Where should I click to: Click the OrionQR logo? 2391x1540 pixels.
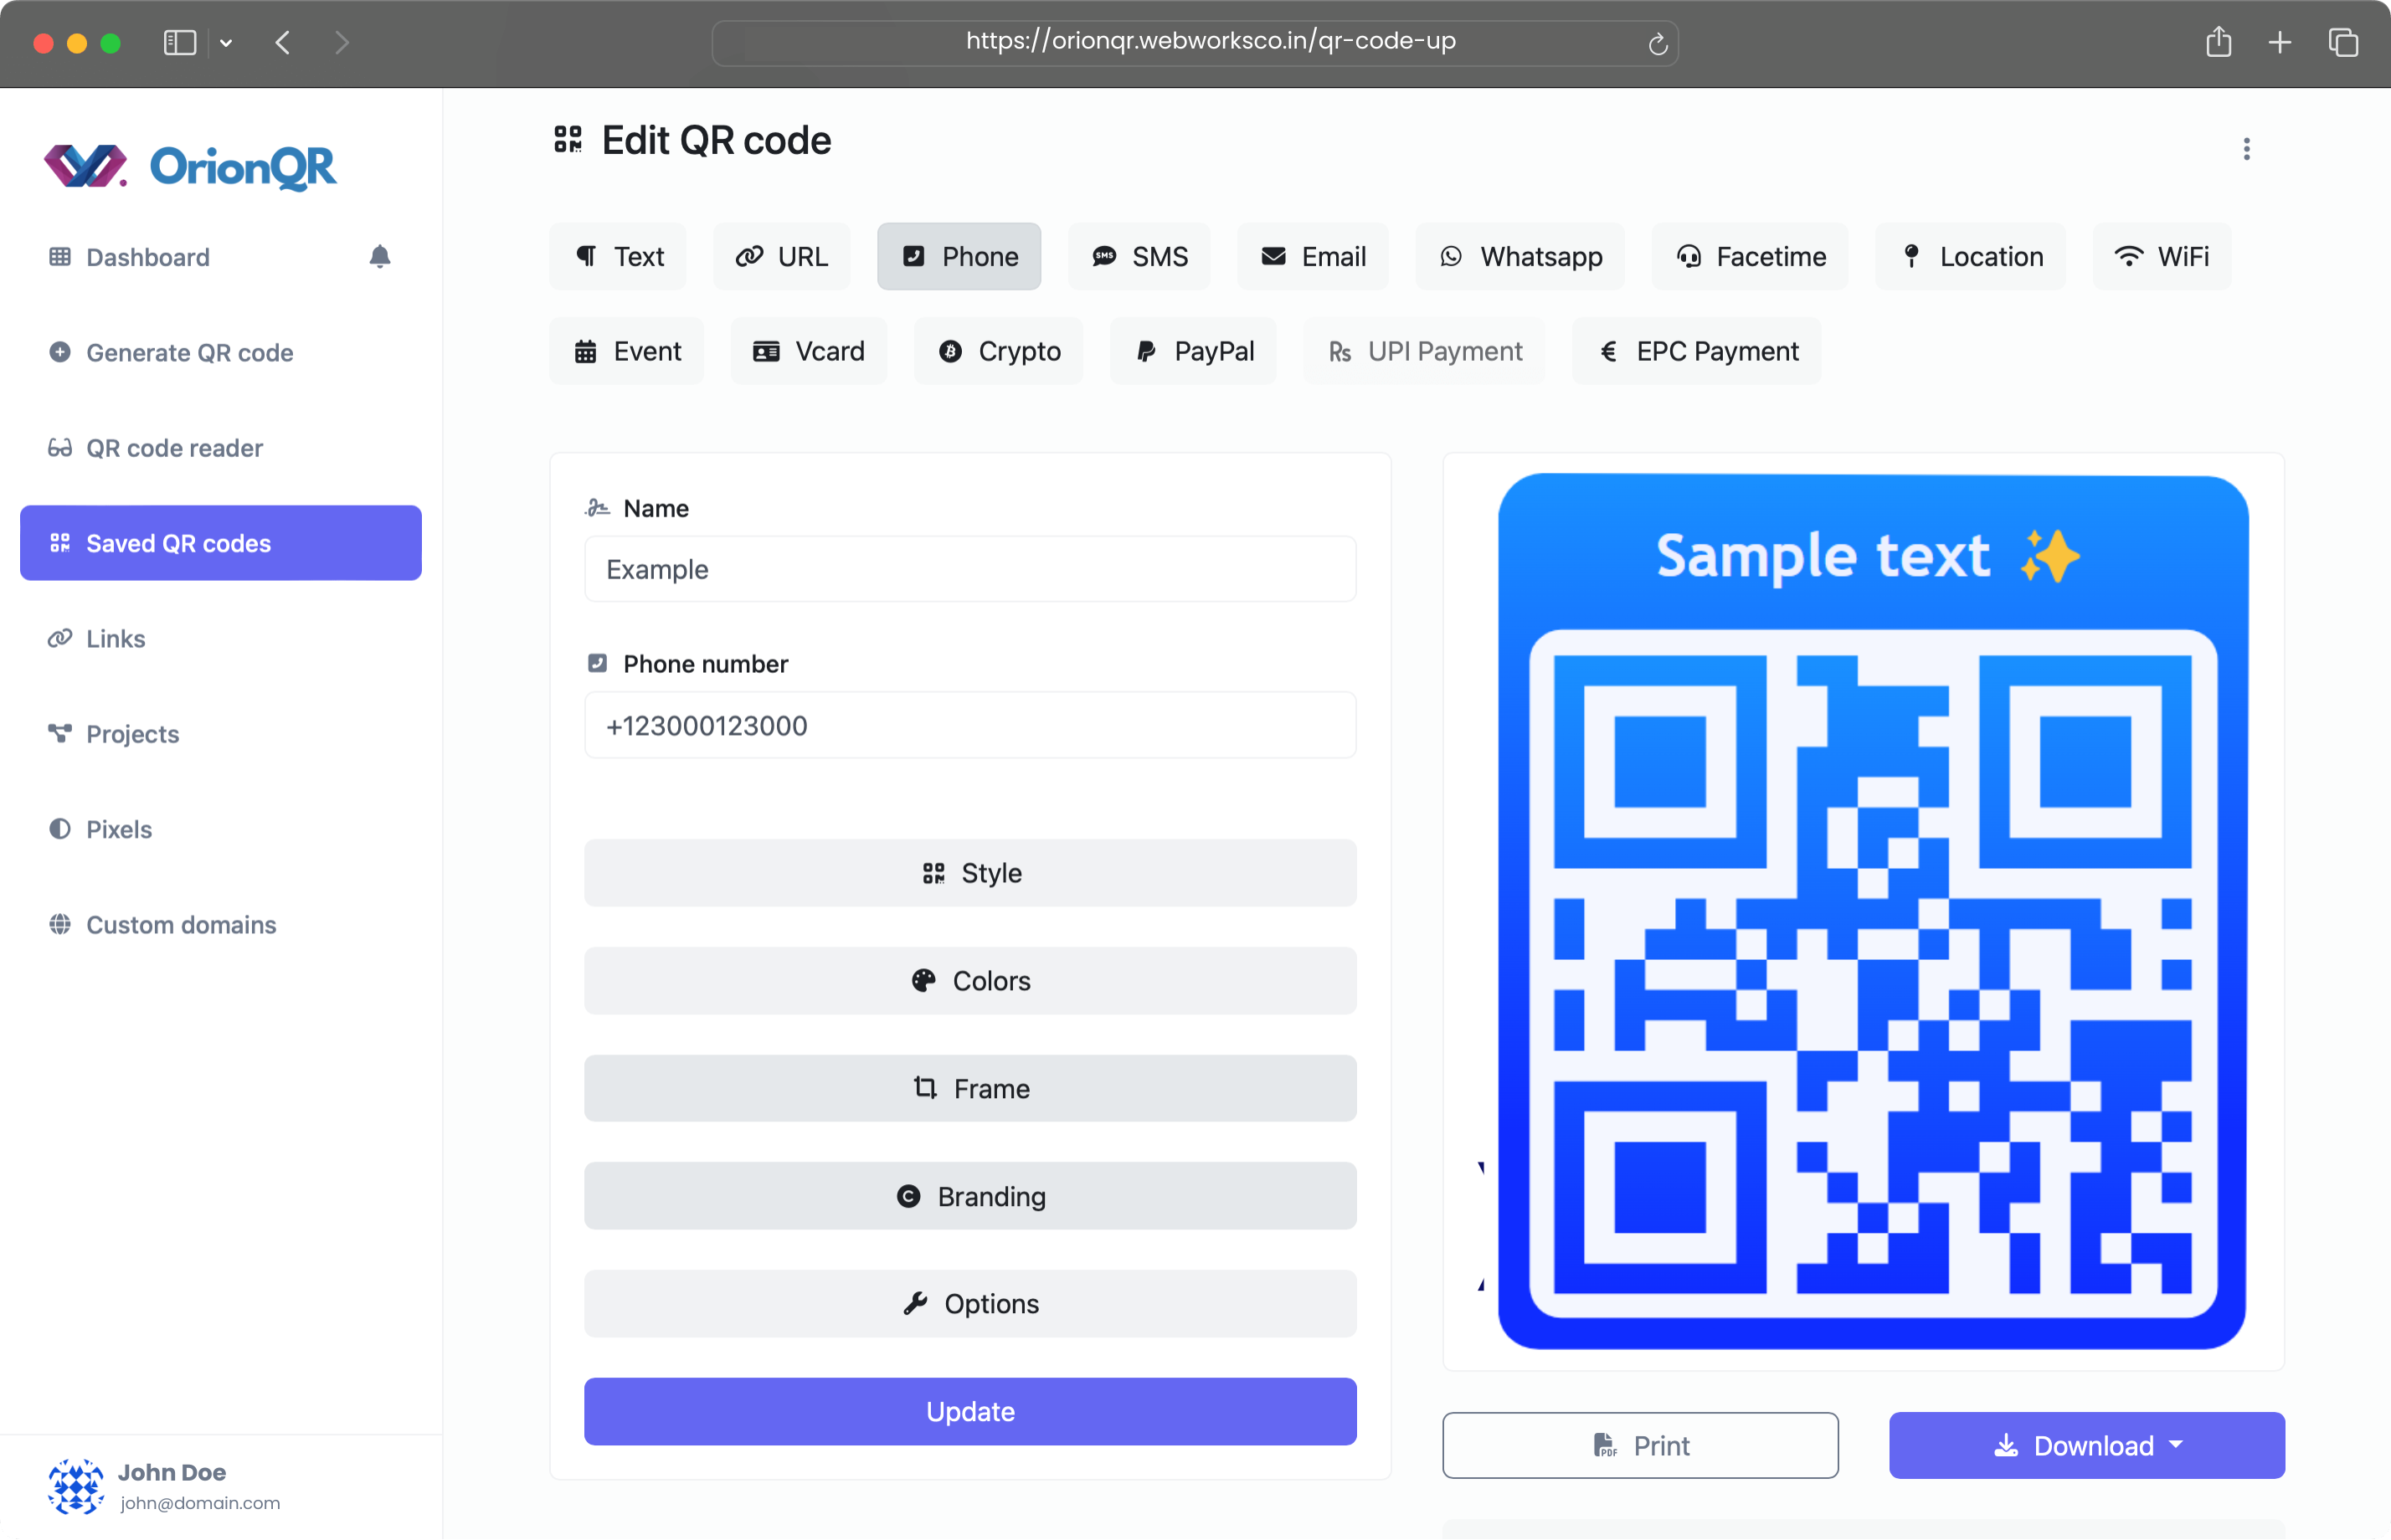tap(190, 166)
